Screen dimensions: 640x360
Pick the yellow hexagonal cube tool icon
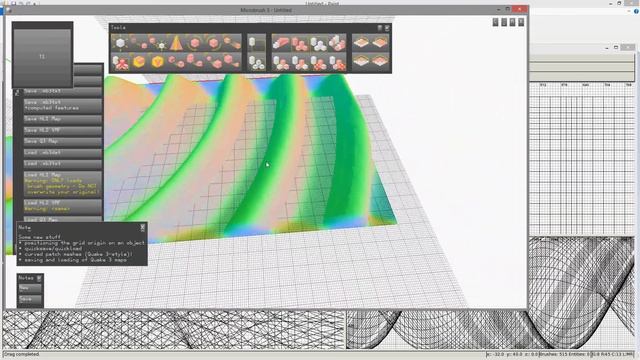pos(158,62)
